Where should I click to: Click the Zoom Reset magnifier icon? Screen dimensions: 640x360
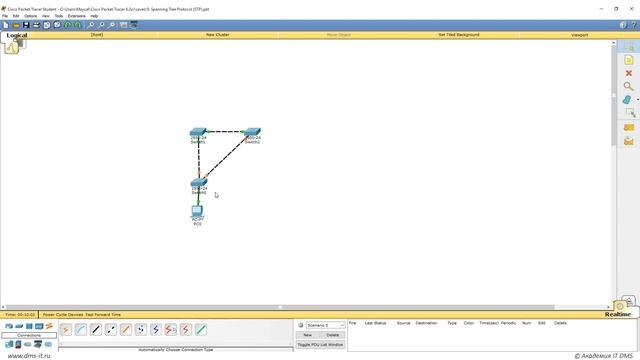pyautogui.click(x=101, y=25)
